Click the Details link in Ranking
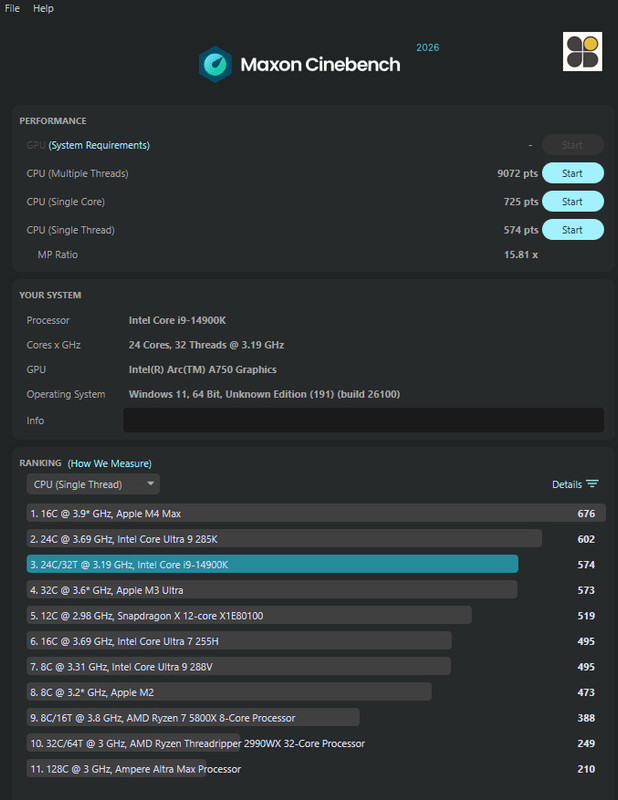This screenshot has height=800, width=618. [x=566, y=484]
